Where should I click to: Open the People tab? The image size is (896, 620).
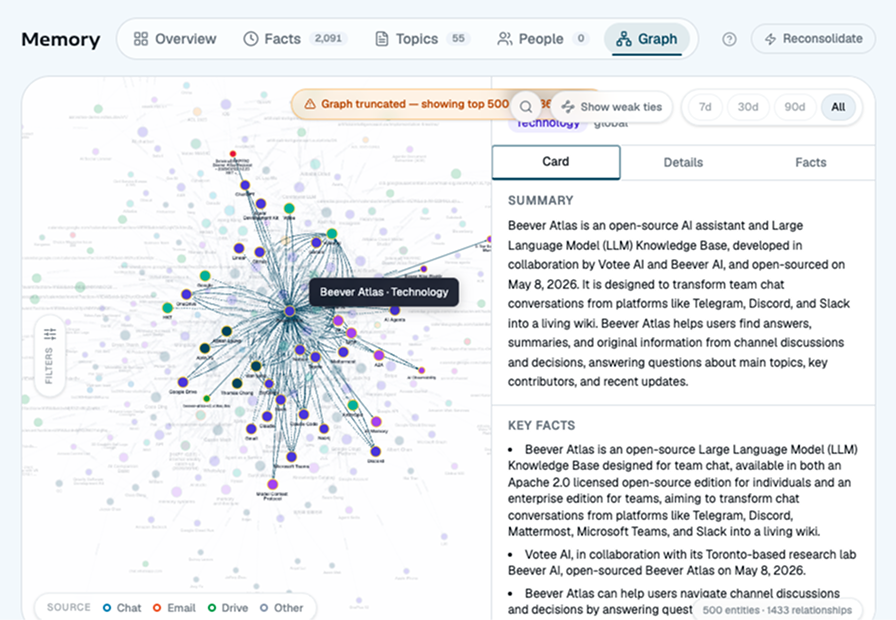(x=543, y=39)
